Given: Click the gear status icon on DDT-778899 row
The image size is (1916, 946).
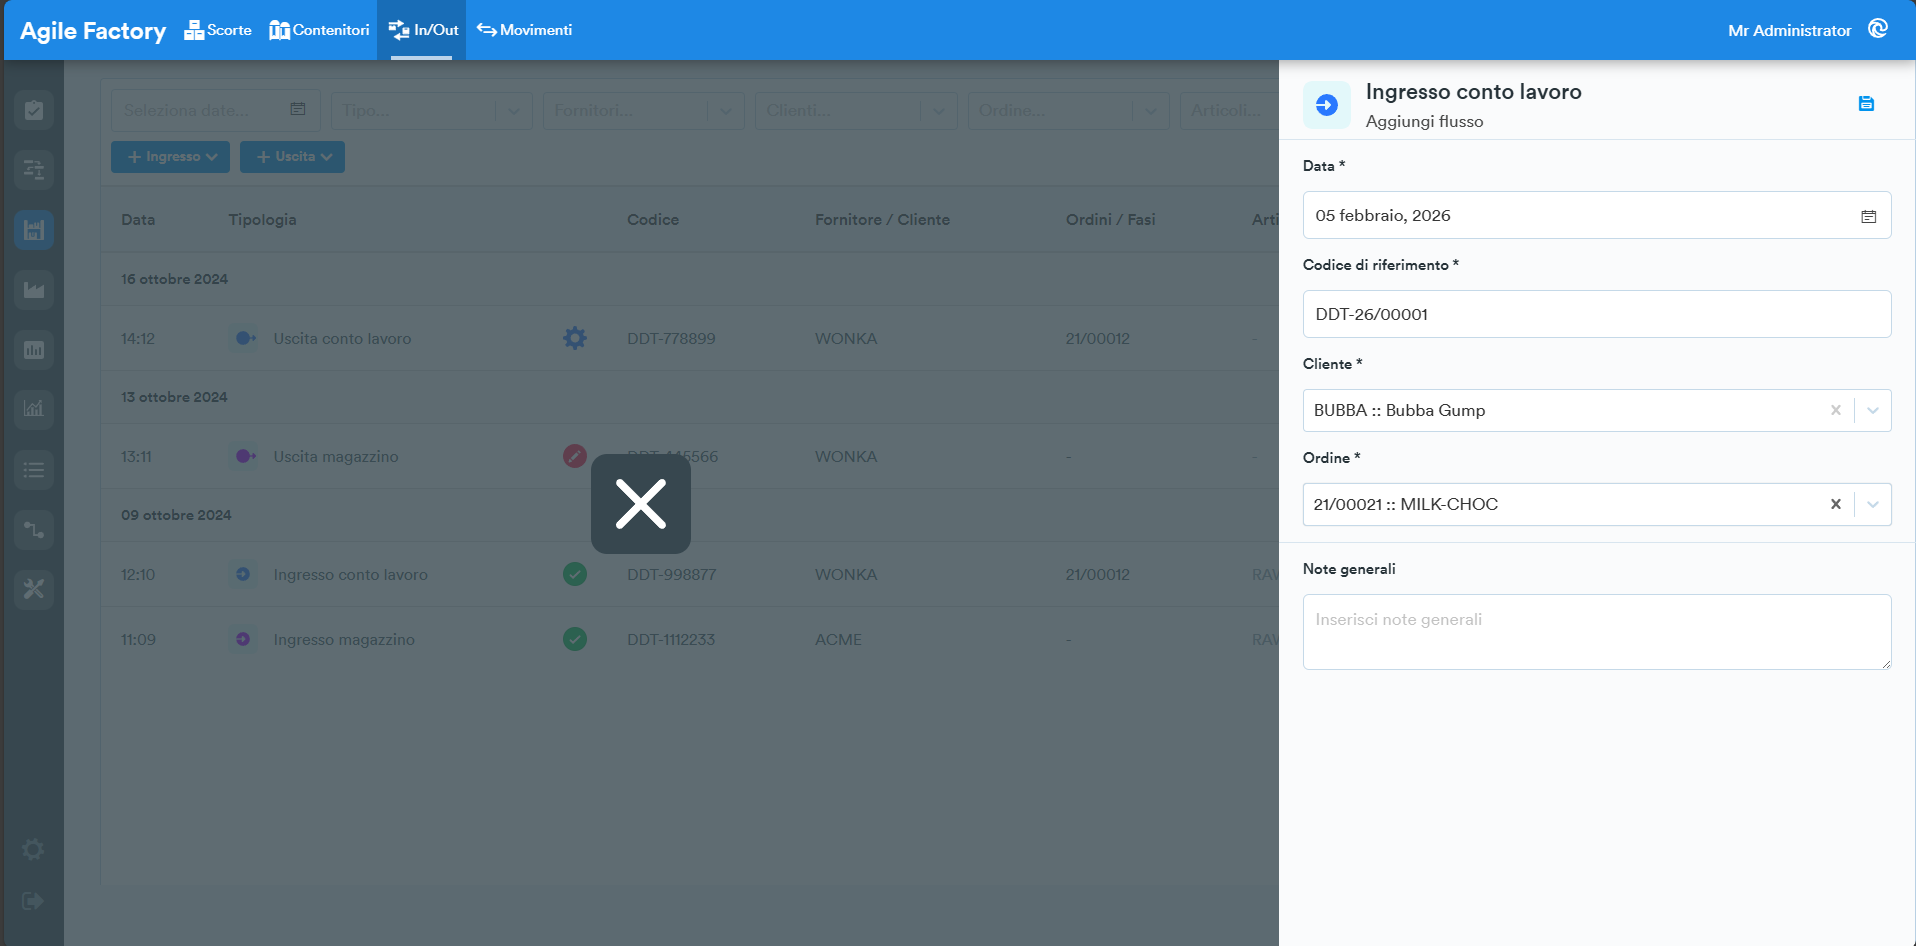Looking at the screenshot, I should pyautogui.click(x=575, y=338).
